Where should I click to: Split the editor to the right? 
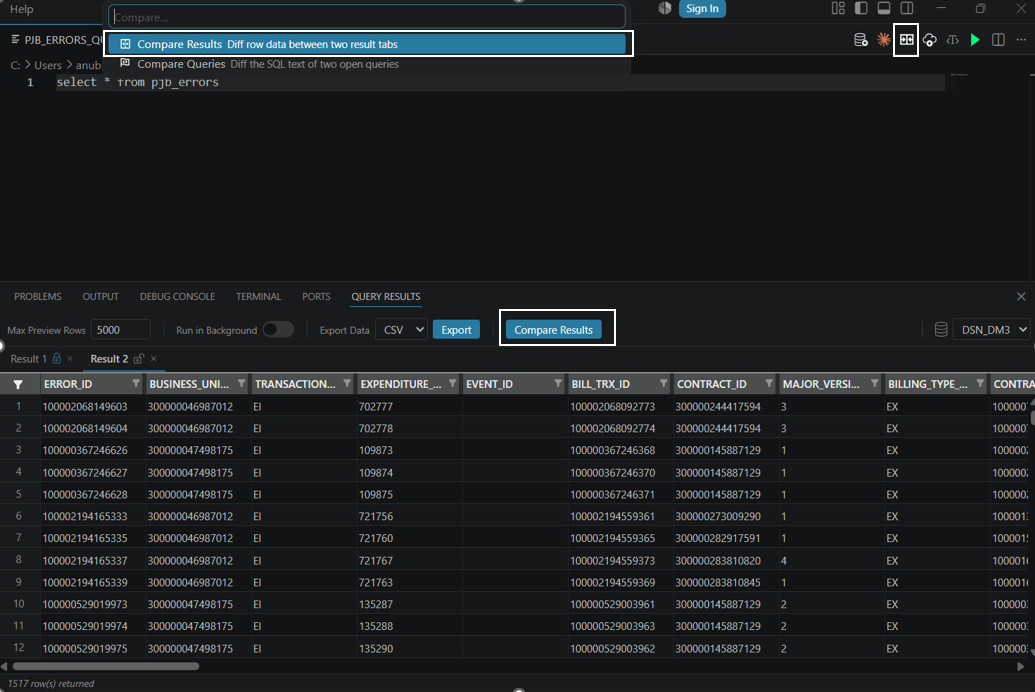[x=998, y=40]
